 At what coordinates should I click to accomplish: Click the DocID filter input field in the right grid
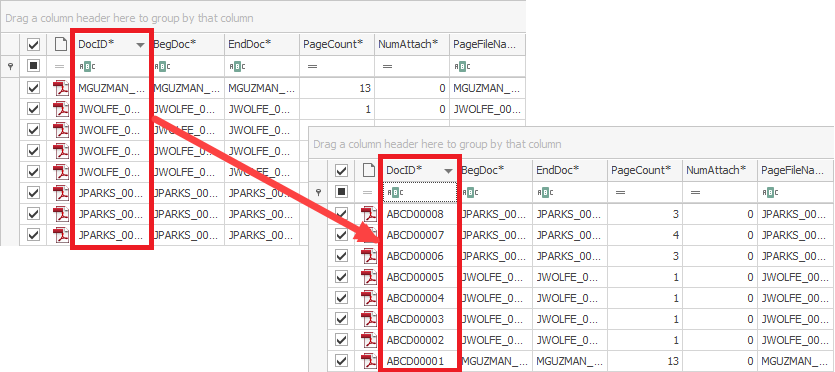tap(420, 193)
